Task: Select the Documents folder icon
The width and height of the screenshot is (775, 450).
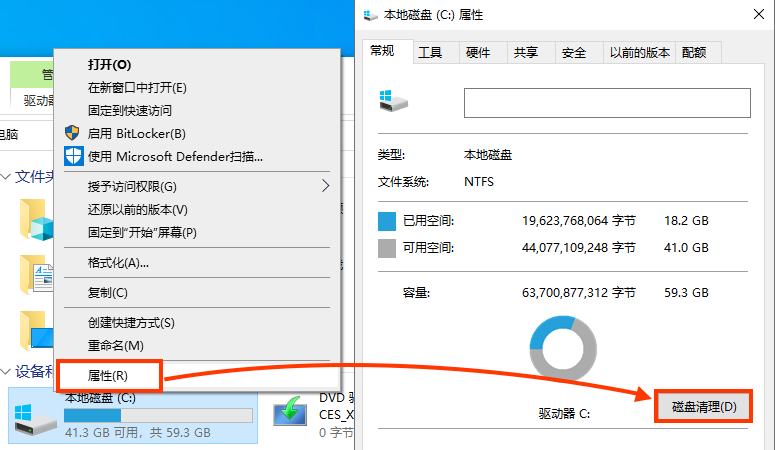Action: pyautogui.click(x=37, y=275)
